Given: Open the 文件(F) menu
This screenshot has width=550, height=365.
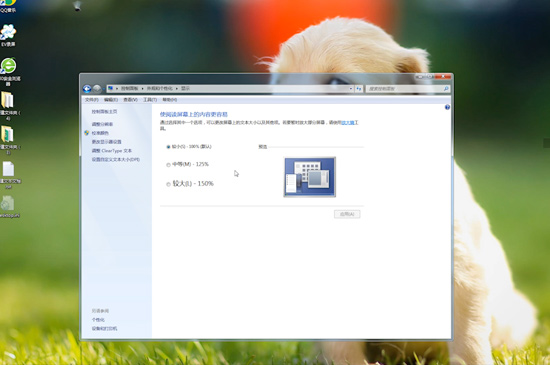Looking at the screenshot, I should (92, 100).
